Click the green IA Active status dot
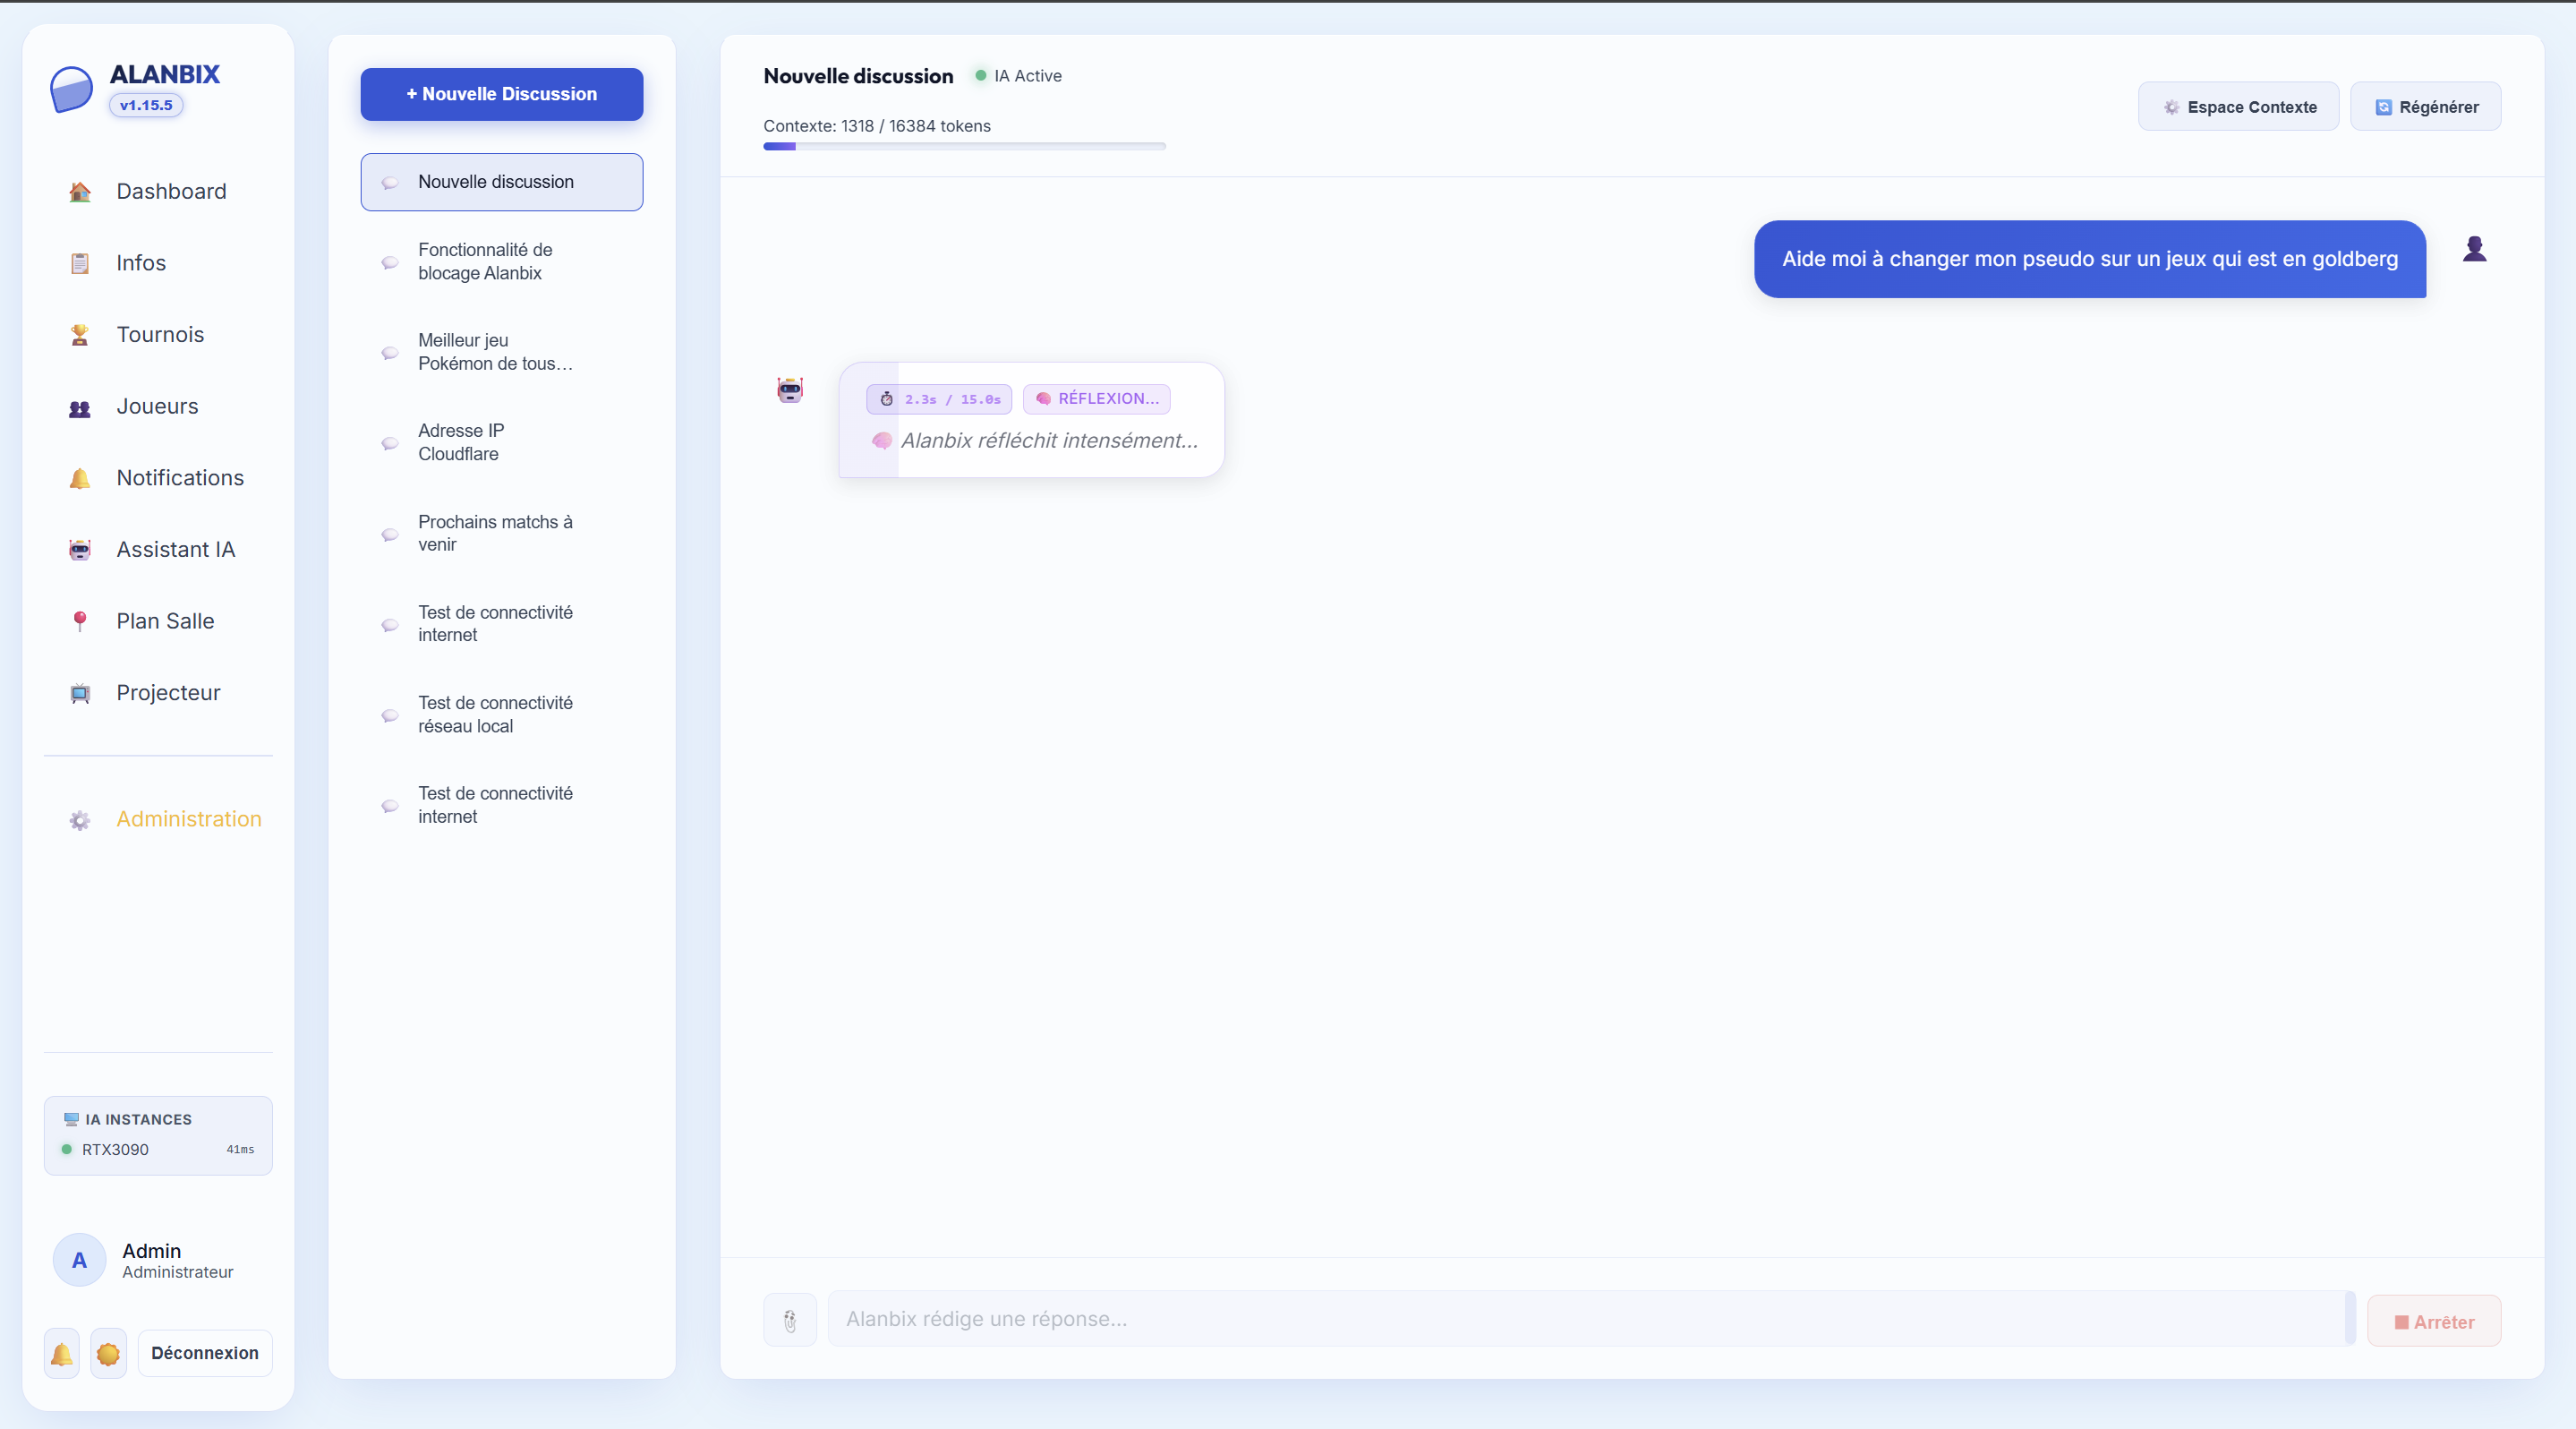2576x1429 pixels. 981,75
